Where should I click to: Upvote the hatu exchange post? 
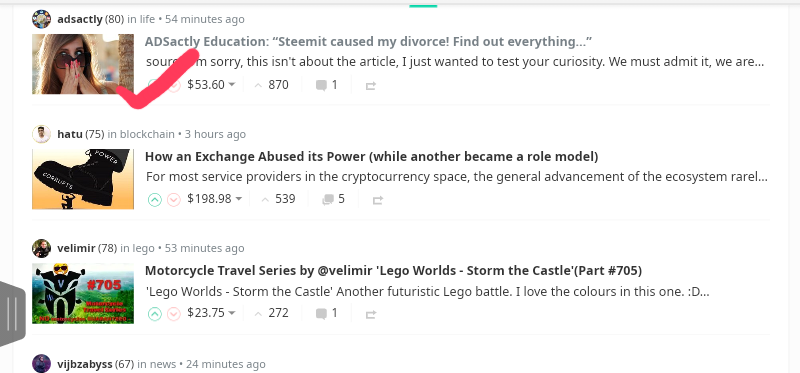tap(155, 200)
